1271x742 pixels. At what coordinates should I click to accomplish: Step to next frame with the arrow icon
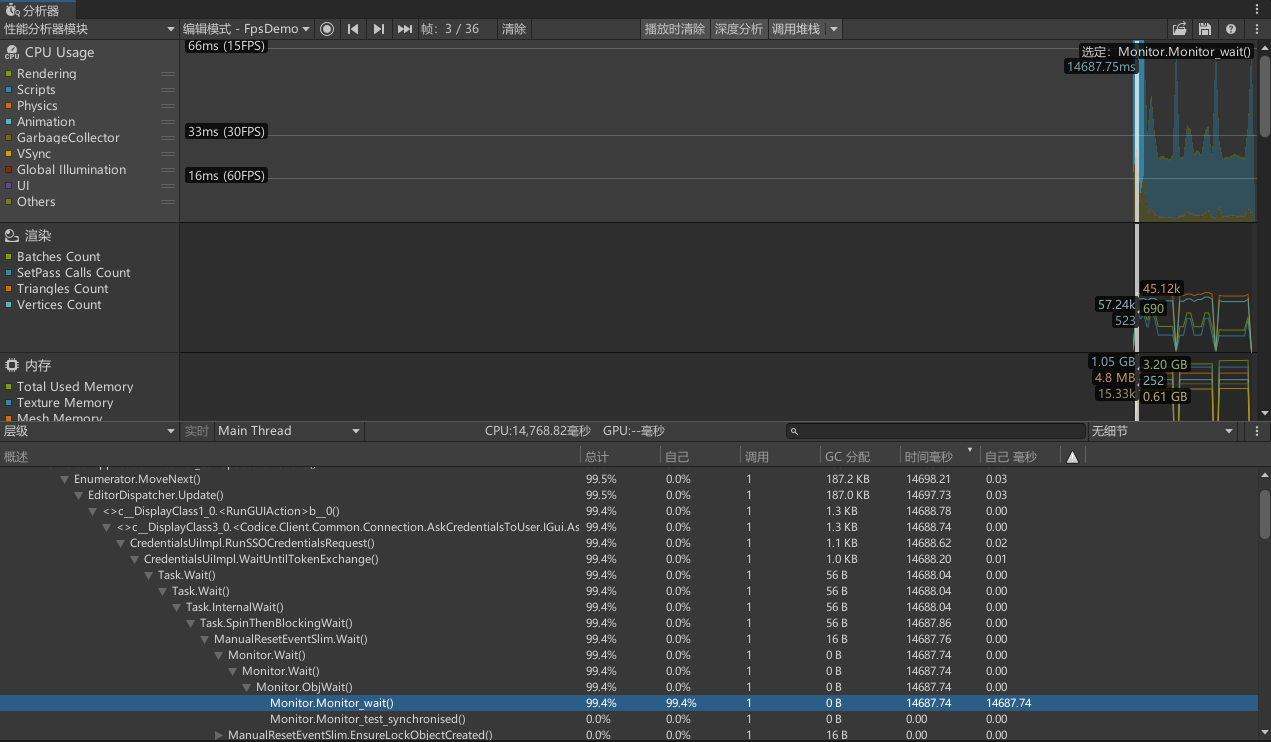pyautogui.click(x=378, y=29)
